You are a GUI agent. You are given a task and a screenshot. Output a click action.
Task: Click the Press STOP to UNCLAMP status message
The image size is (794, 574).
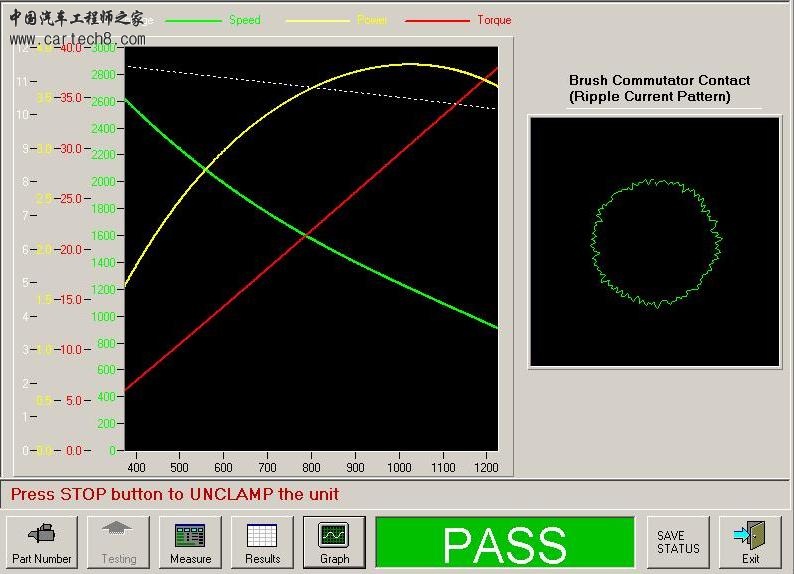pos(175,494)
